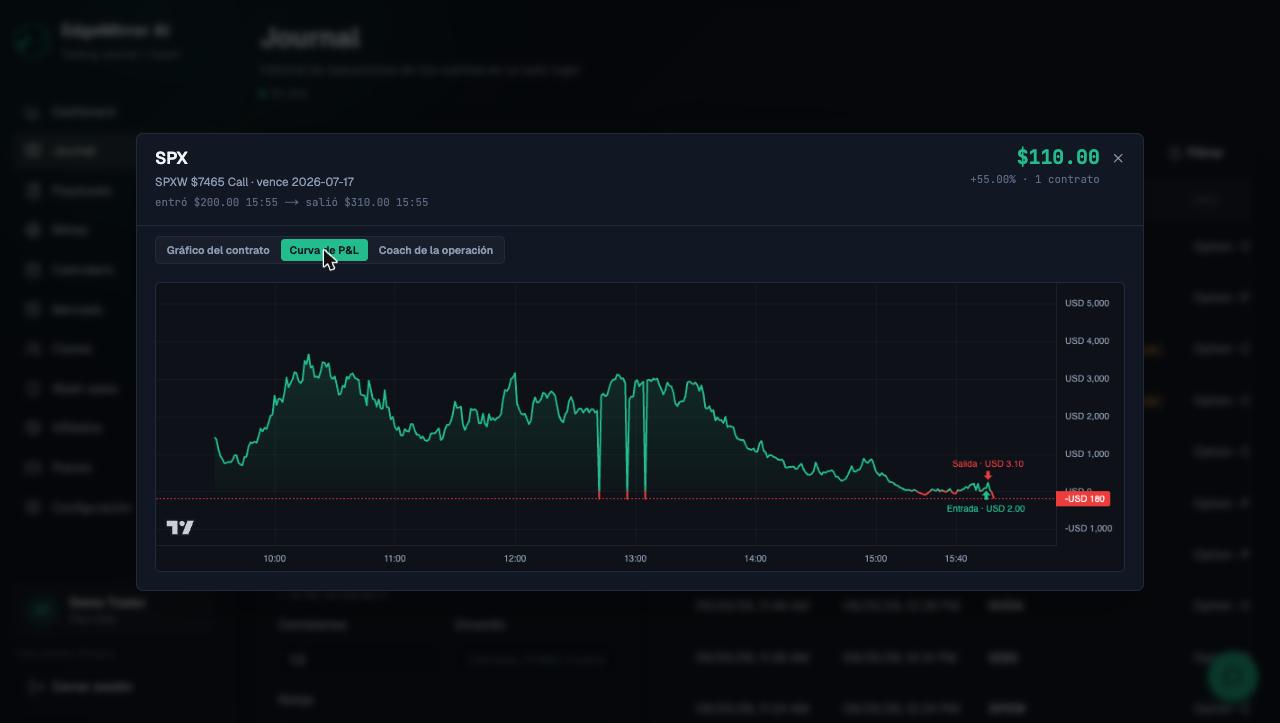Click the app logo in the sidebar header
The height and width of the screenshot is (723, 1280).
32,40
